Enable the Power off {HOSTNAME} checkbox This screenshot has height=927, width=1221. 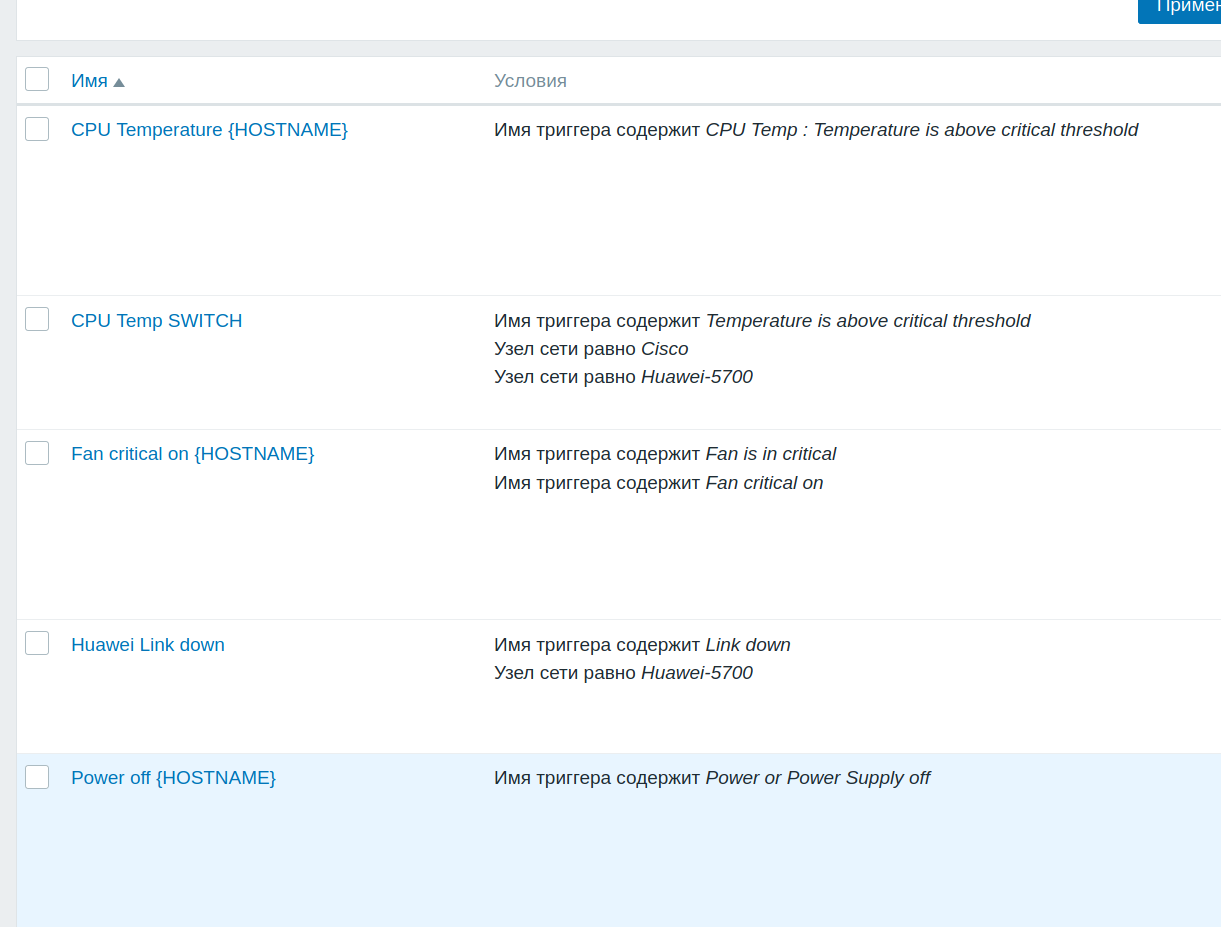[x=37, y=777]
